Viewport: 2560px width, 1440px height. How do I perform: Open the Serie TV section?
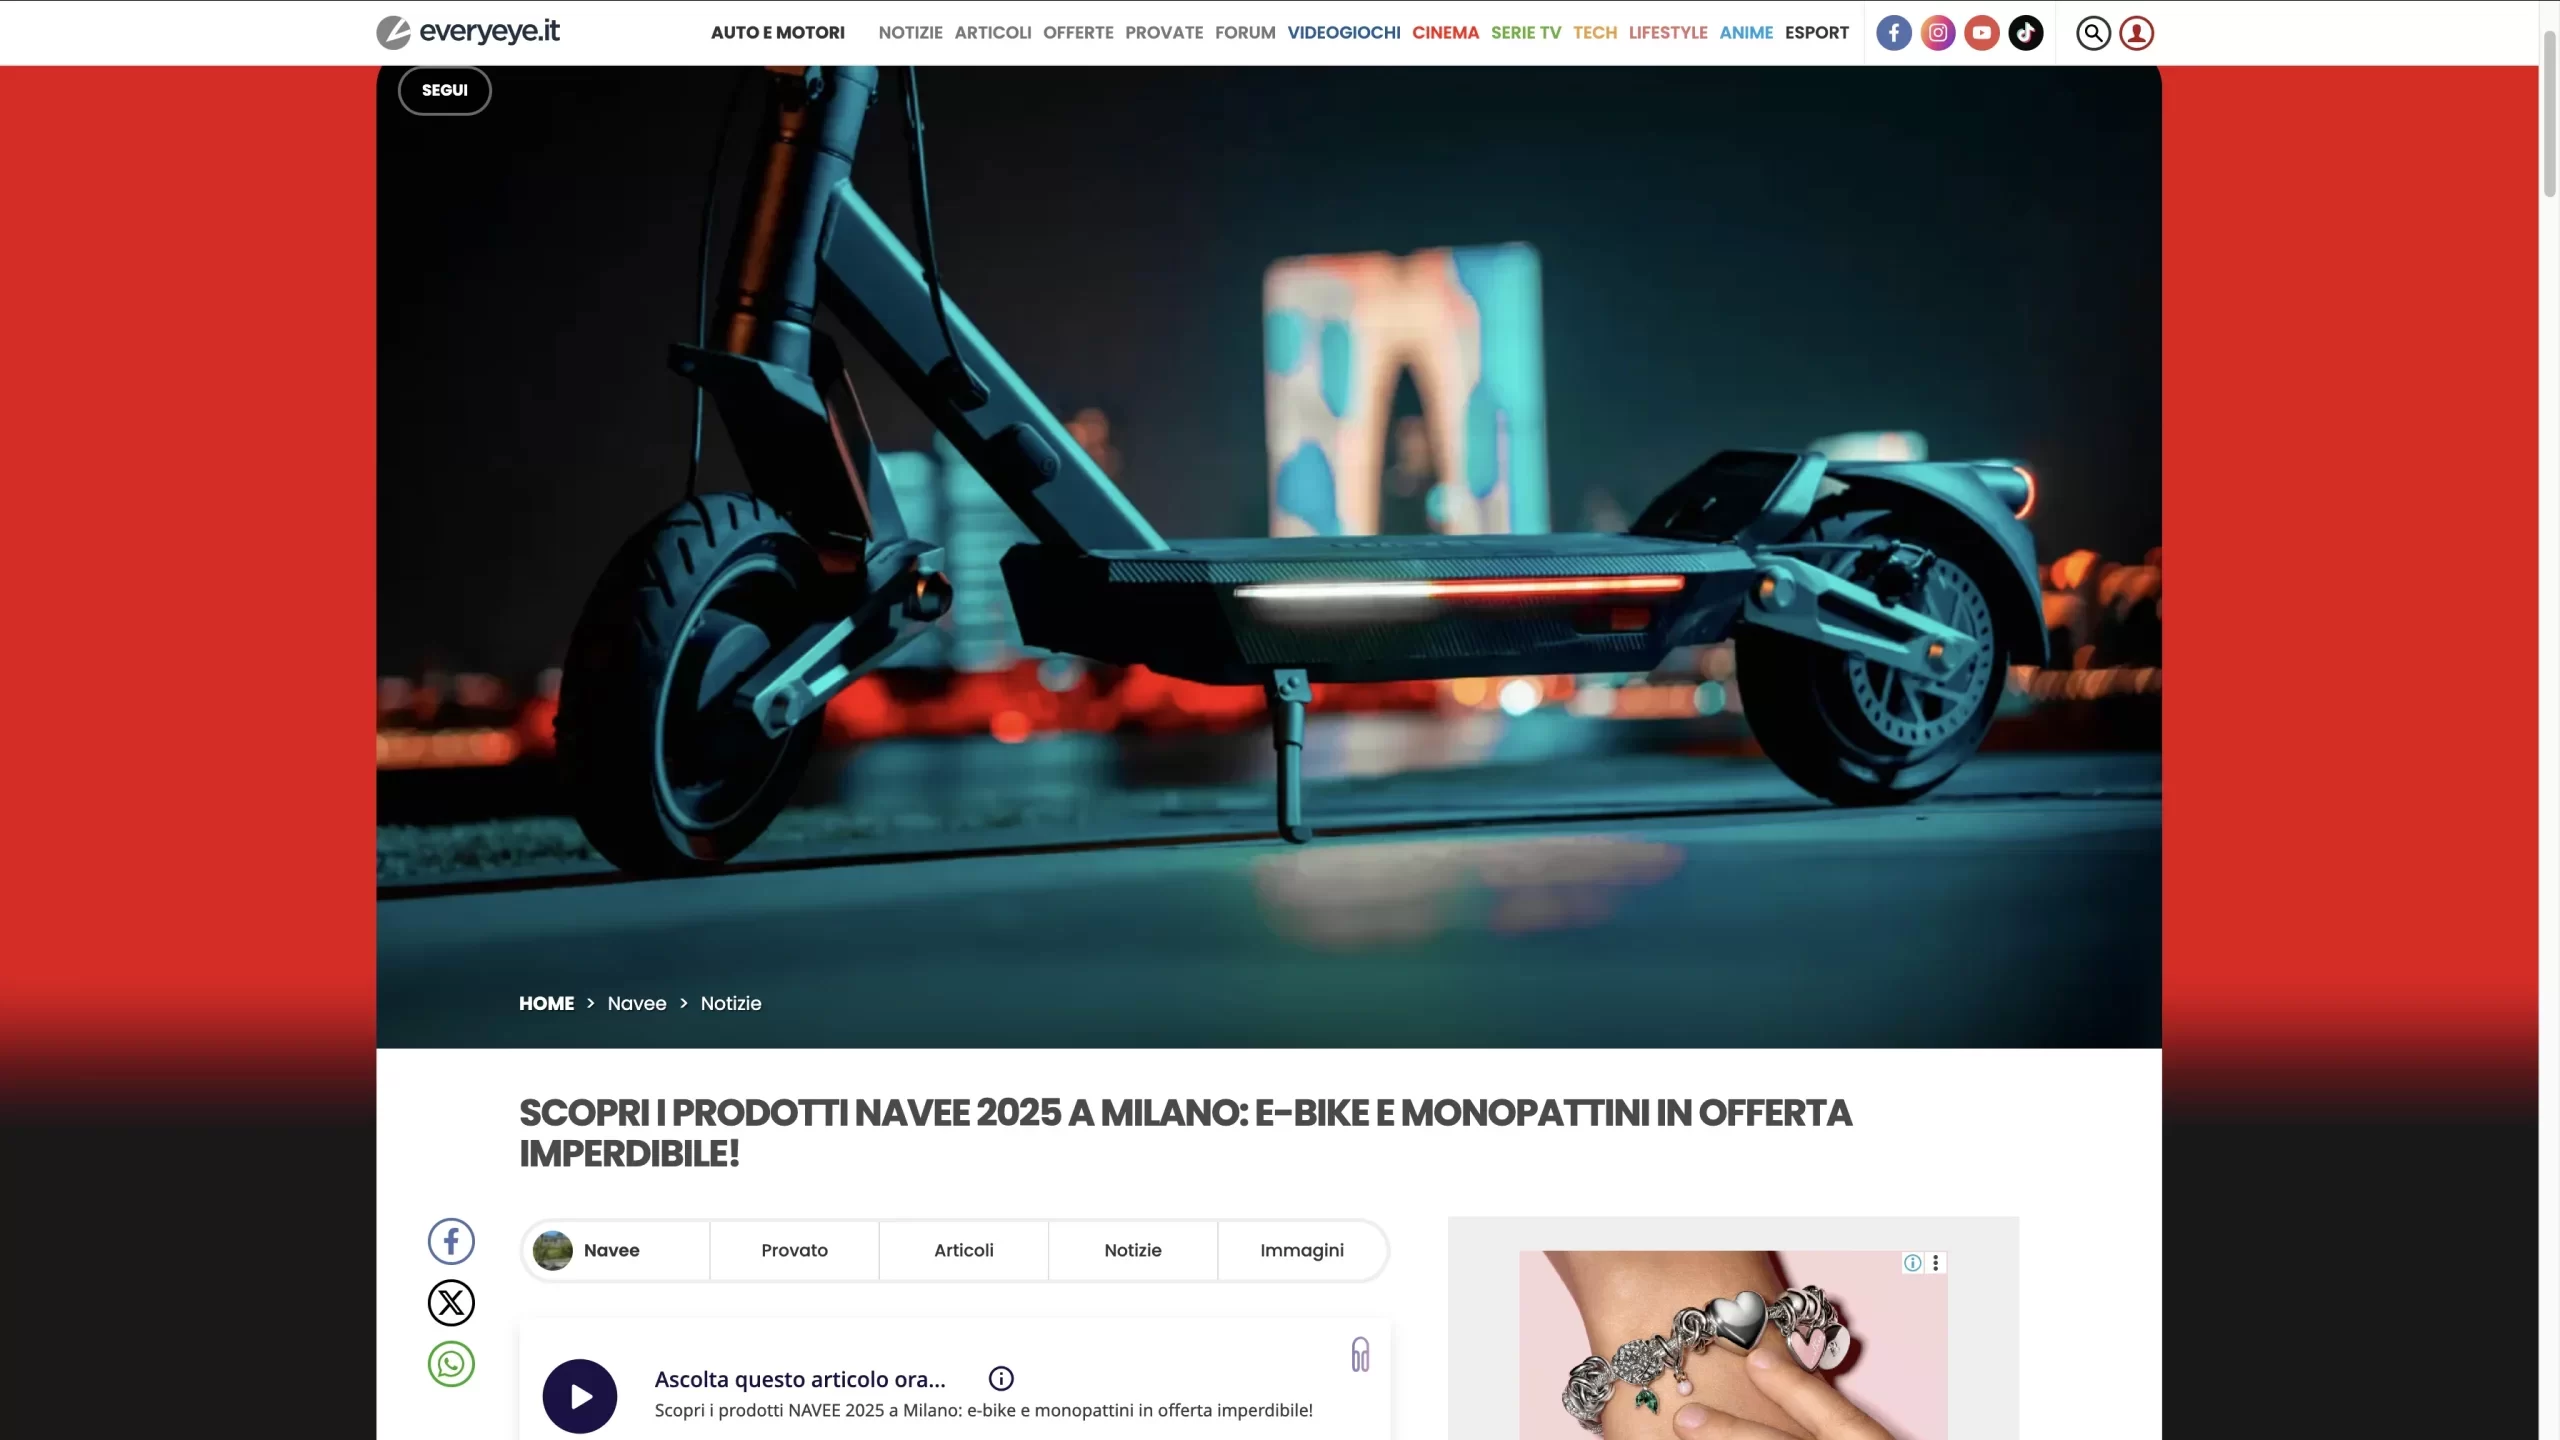point(1525,33)
